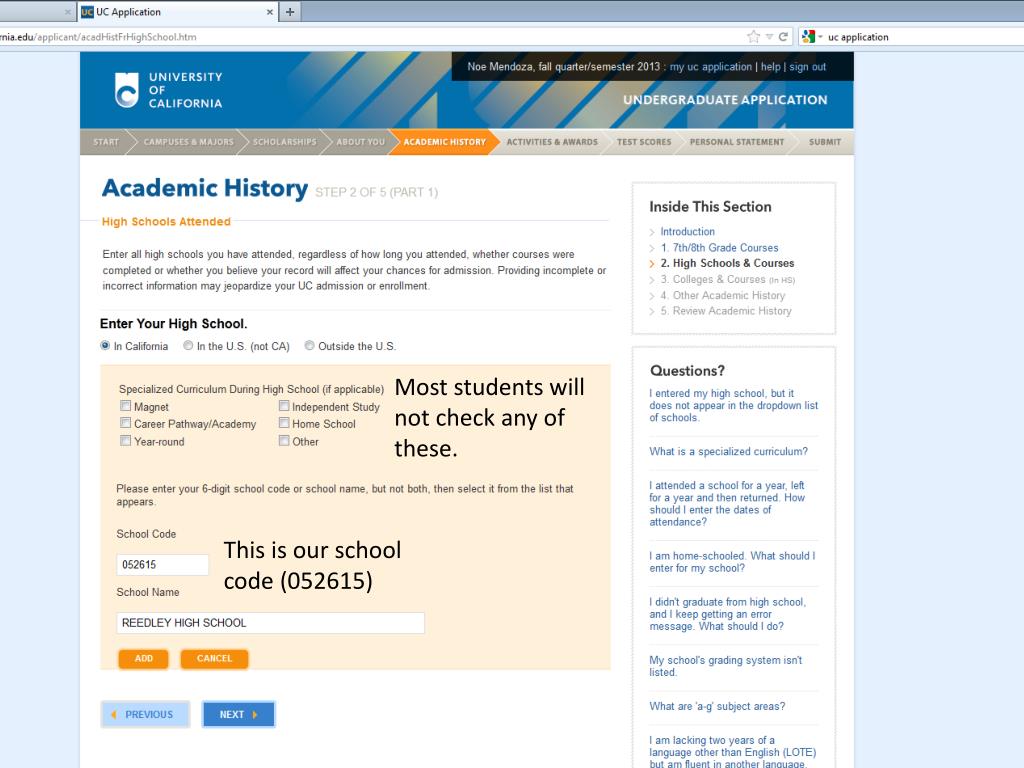This screenshot has height=768, width=1024.
Task: Open Activities & Awards step
Action: click(552, 142)
